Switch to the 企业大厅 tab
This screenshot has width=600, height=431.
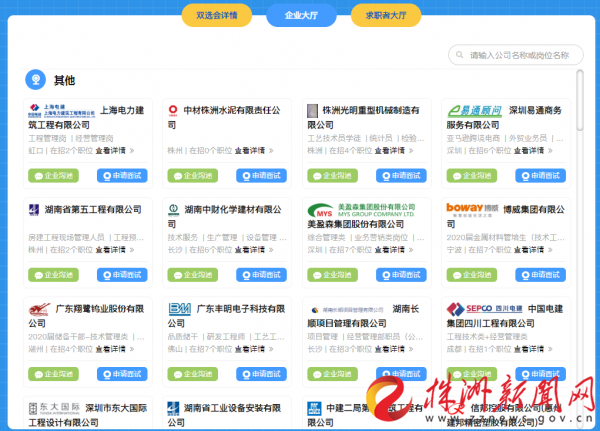(301, 15)
